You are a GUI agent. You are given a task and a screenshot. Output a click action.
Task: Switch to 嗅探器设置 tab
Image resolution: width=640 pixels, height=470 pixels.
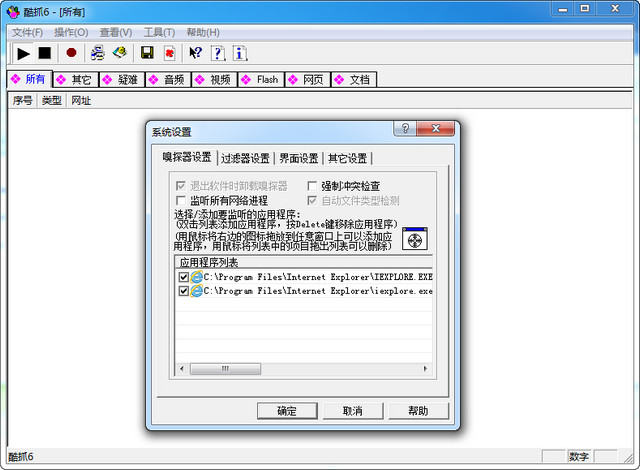tap(187, 157)
